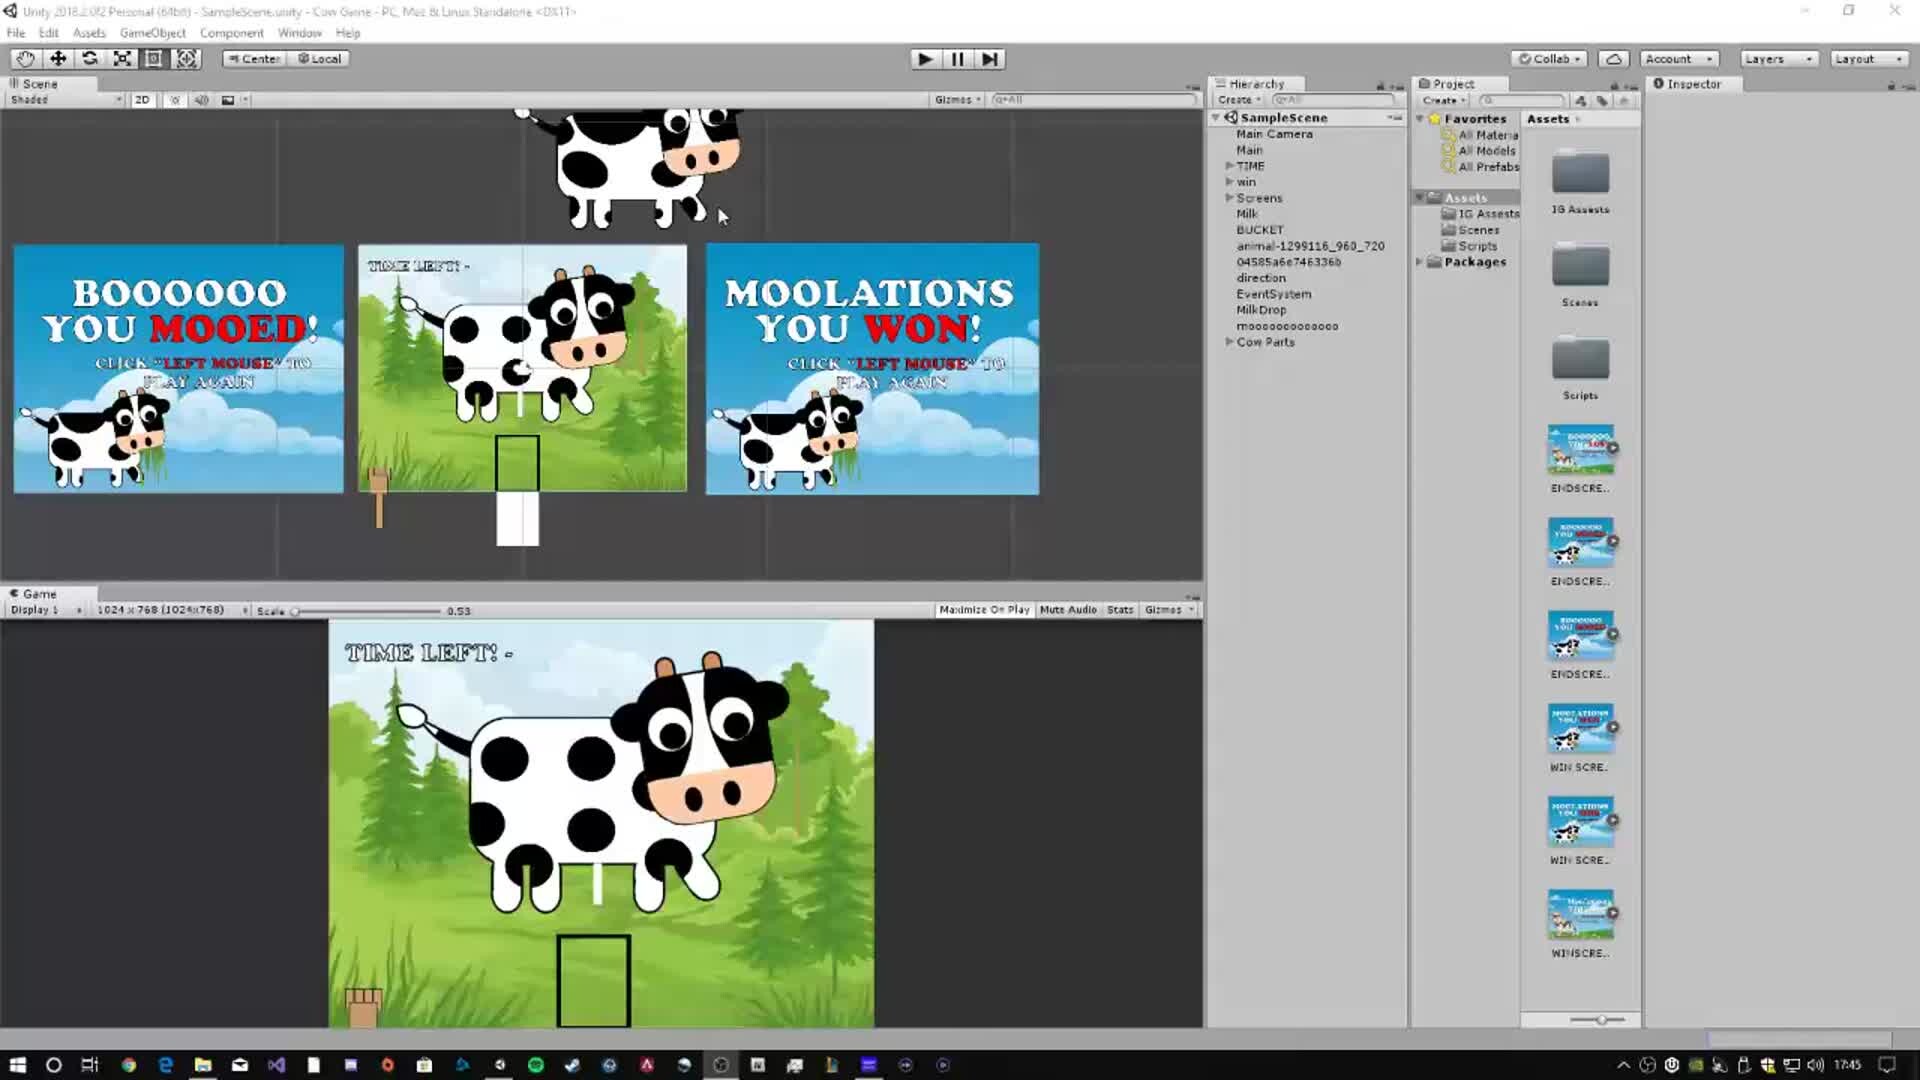
Task: Open Unity cloud services panel
Action: pyautogui.click(x=1613, y=58)
